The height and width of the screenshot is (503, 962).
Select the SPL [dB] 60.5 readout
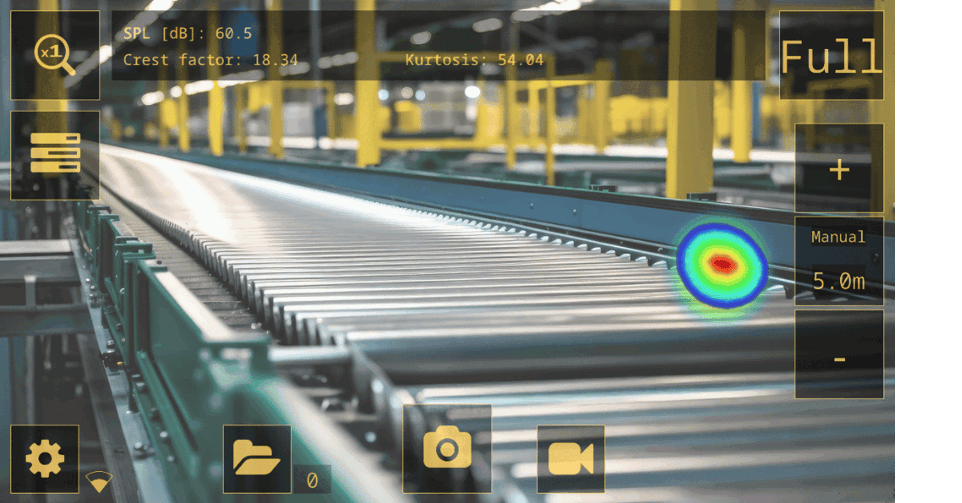188,33
